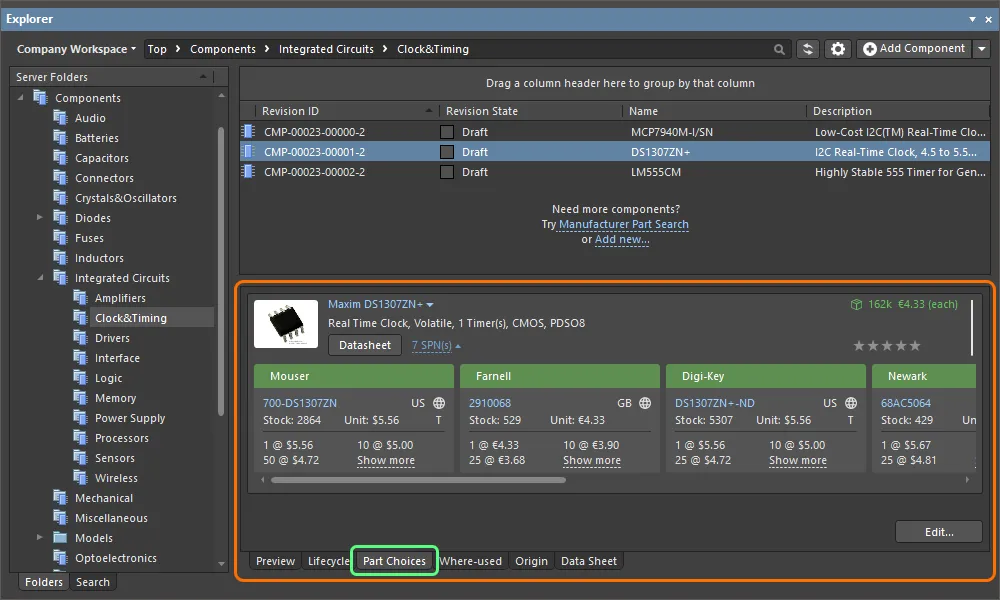Image resolution: width=1000 pixels, height=600 pixels.
Task: Rate the part with five stars
Action: pos(915,346)
